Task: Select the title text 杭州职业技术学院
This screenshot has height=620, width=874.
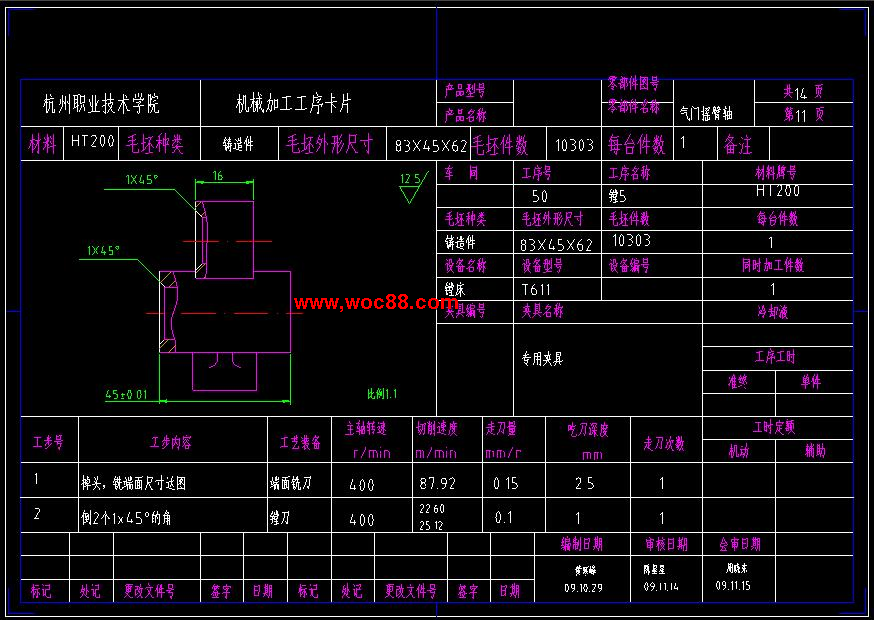Action: pos(101,104)
